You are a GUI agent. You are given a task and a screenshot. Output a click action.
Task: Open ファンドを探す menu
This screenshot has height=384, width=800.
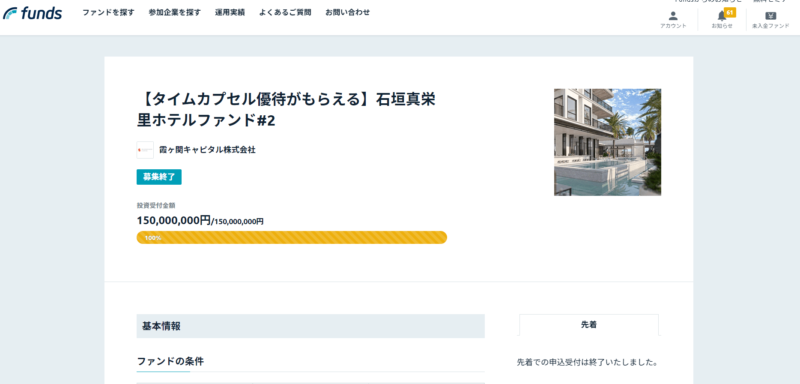108,12
